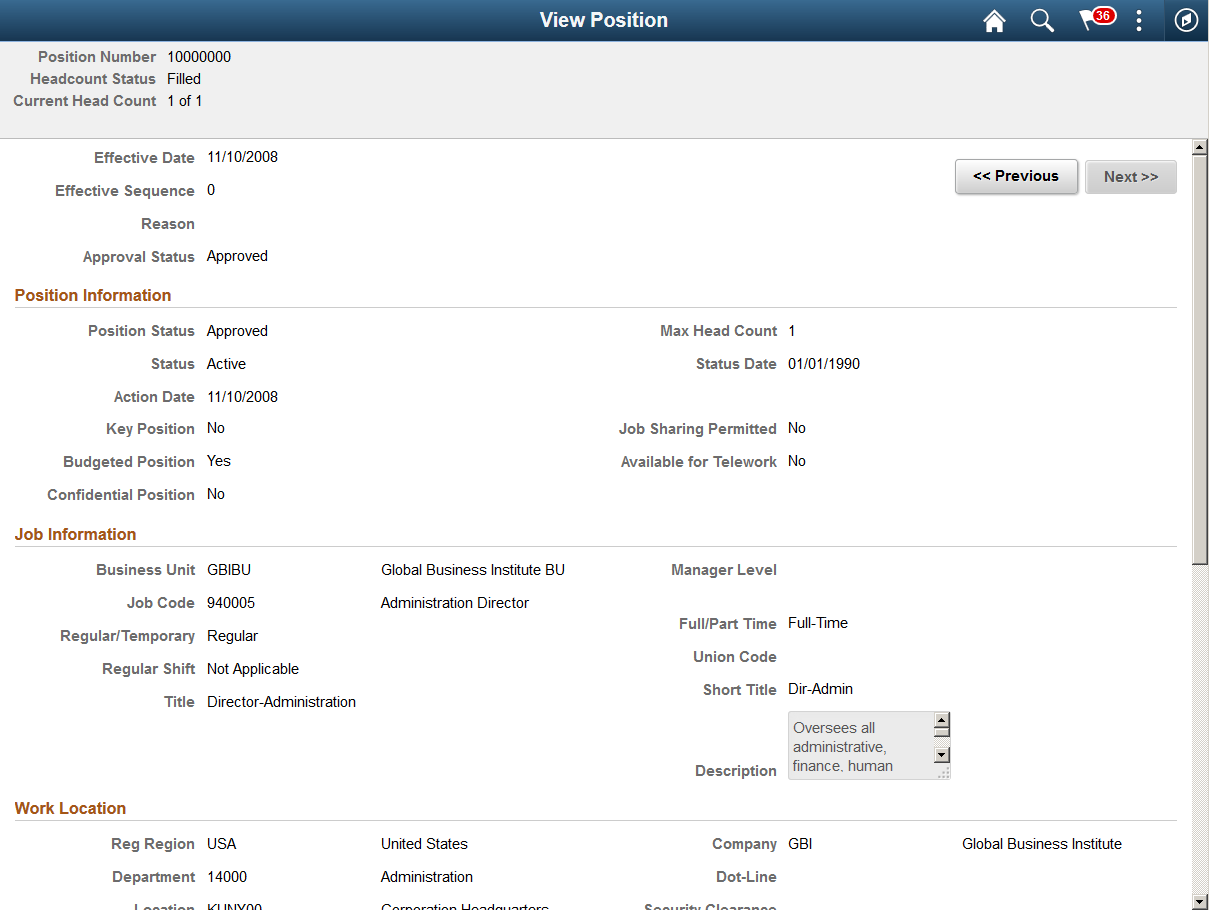Click the Business Unit code GBIBU

tap(229, 570)
